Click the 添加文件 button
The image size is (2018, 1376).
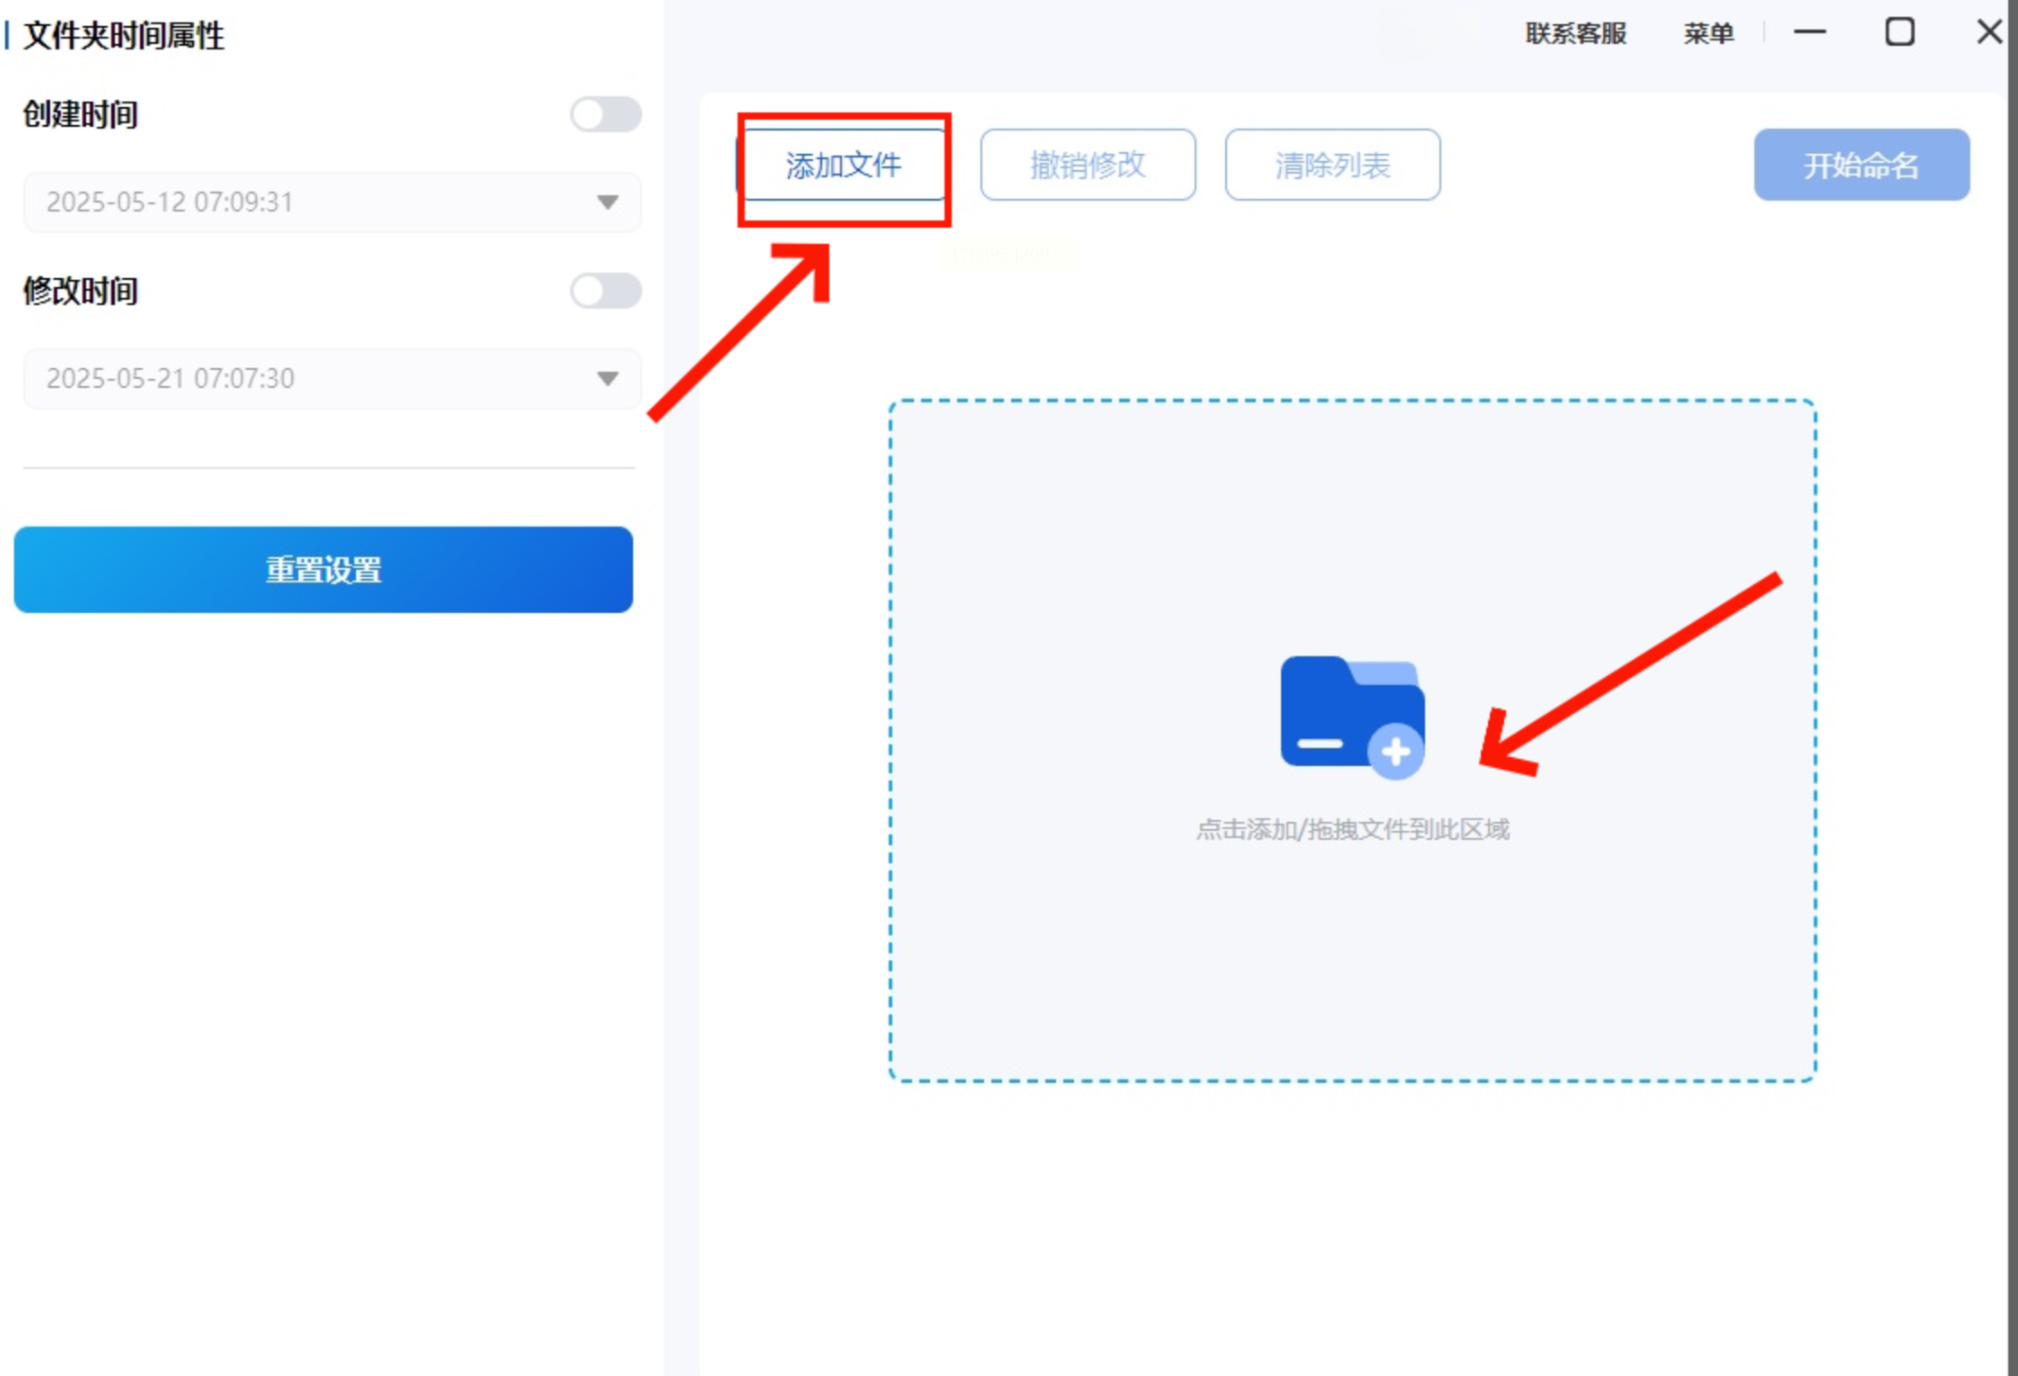click(x=843, y=165)
